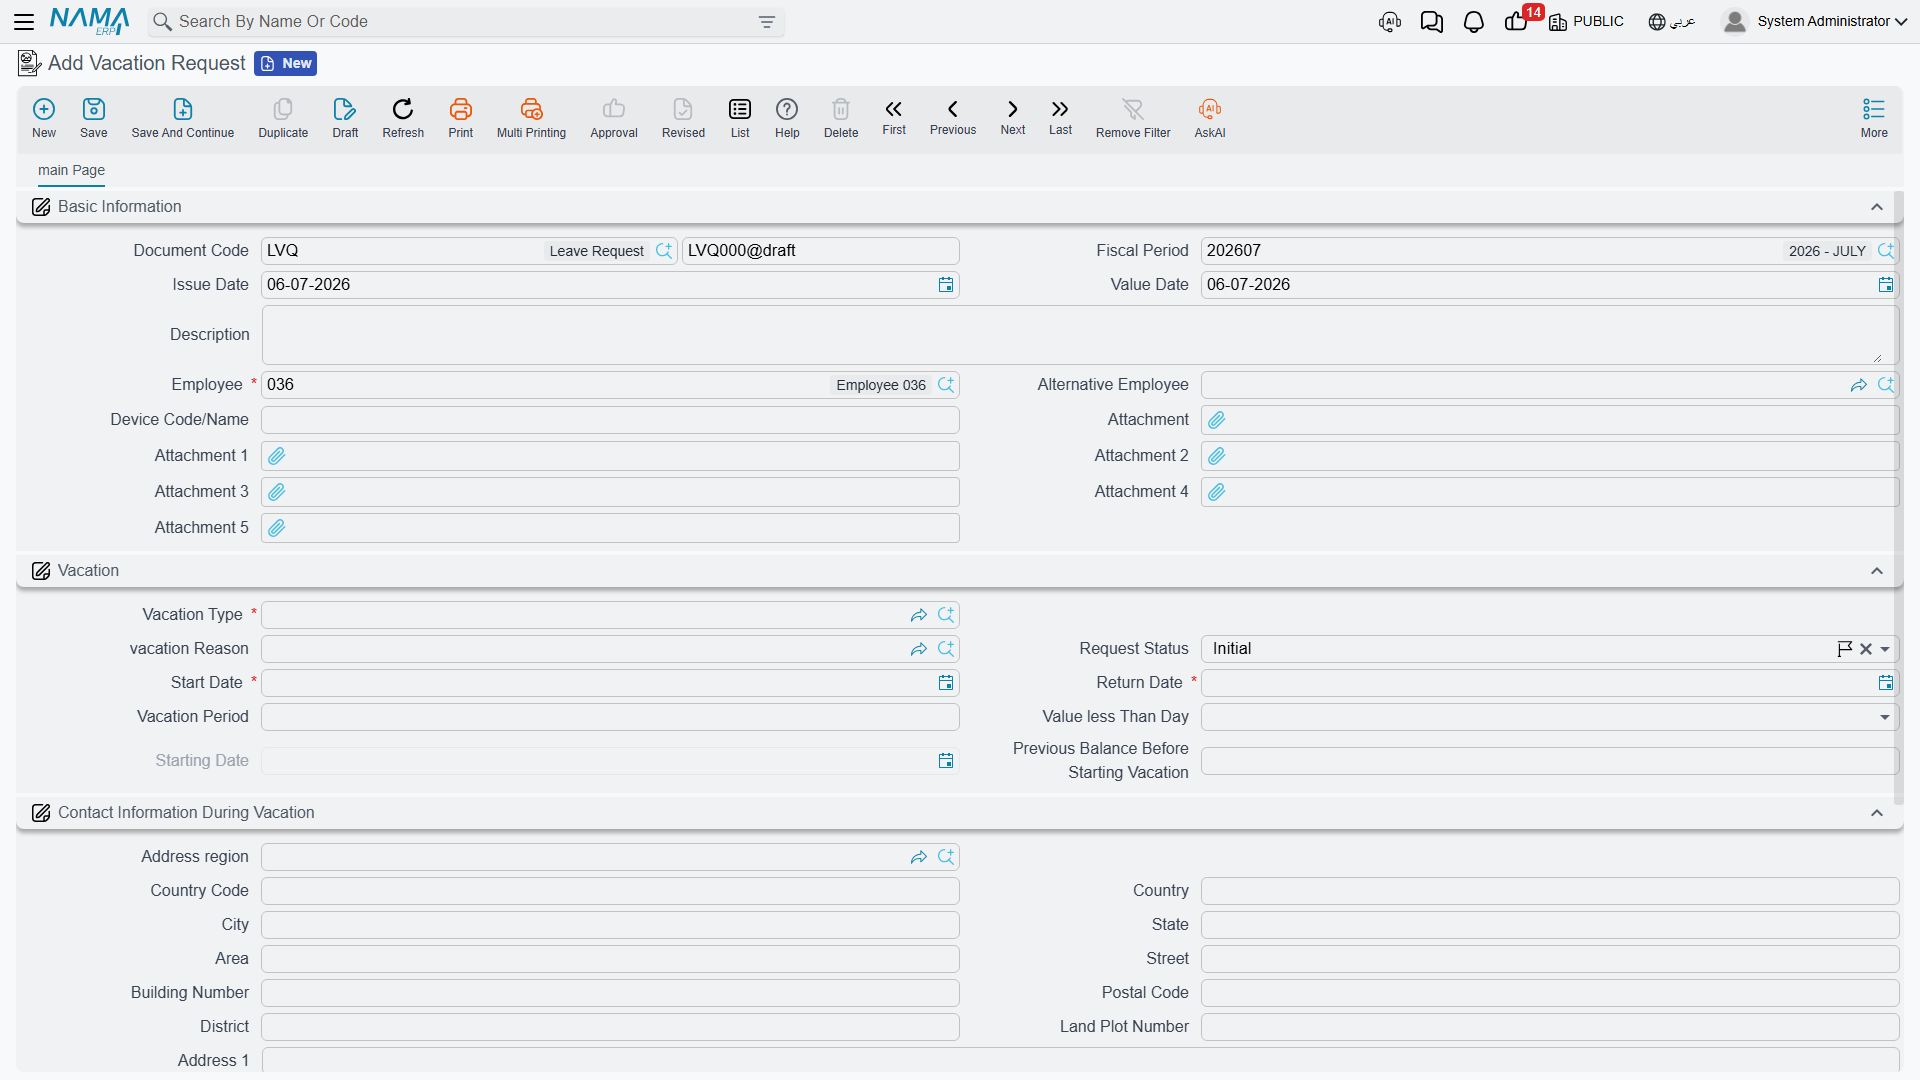Open the List view
This screenshot has height=1080, width=1920.
pos(740,117)
